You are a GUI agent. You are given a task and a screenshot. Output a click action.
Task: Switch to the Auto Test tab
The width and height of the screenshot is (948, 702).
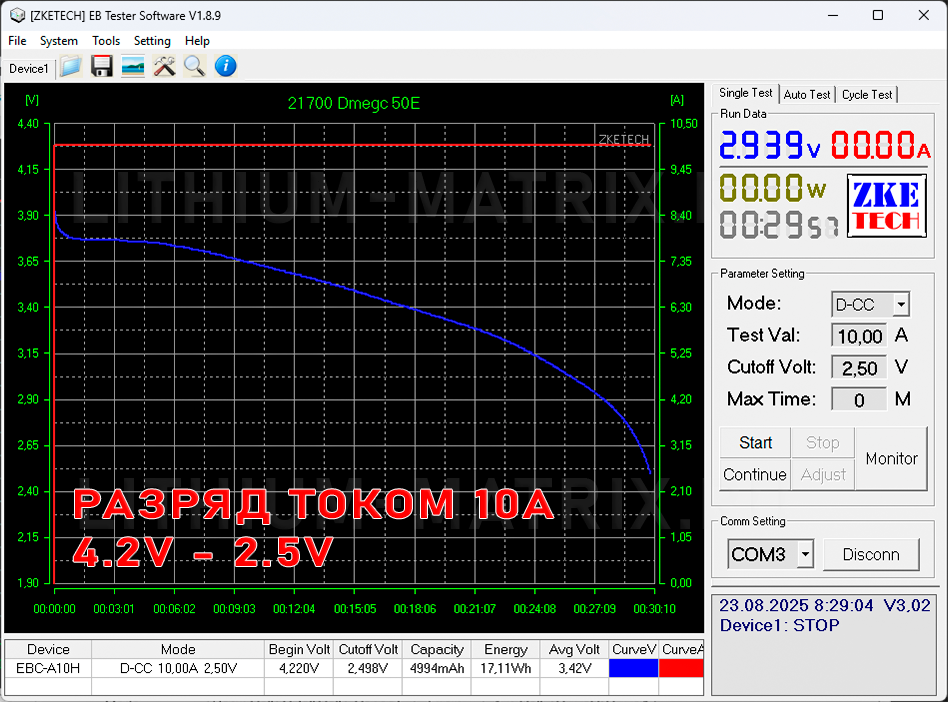807,95
